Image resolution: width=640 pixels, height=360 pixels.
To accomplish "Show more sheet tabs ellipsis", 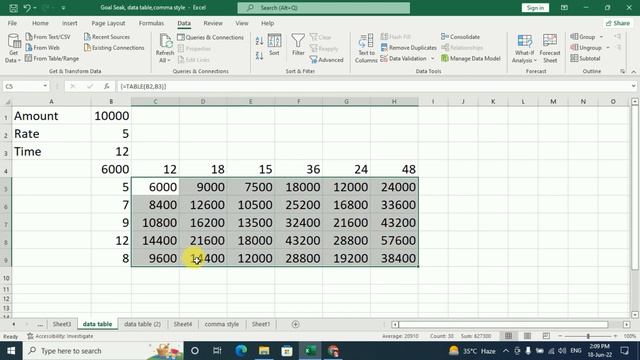I will tap(40, 324).
